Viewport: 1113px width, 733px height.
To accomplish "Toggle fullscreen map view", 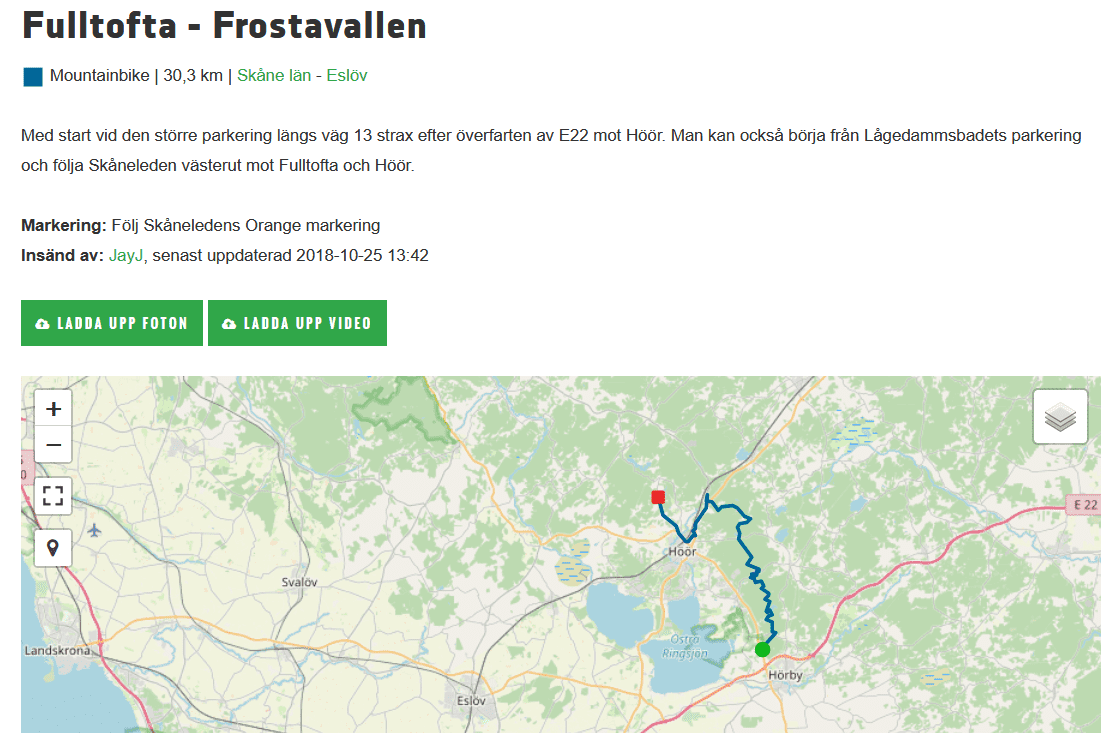I will point(53,495).
